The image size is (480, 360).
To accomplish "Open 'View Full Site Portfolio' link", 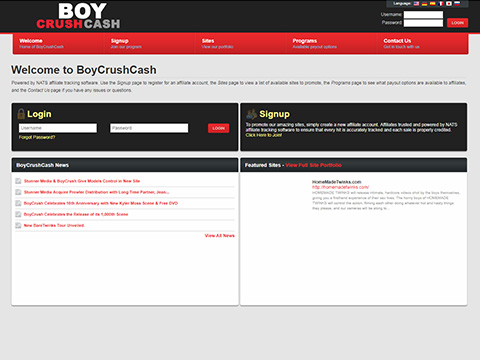I will 313,165.
